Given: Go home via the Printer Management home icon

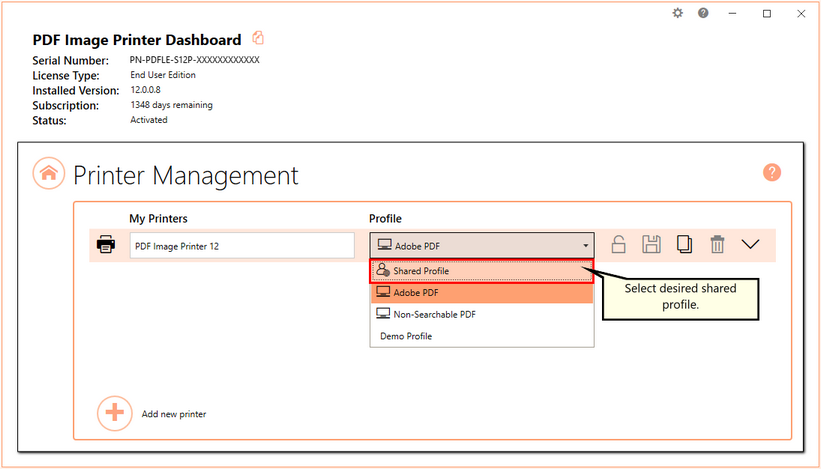Looking at the screenshot, I should point(49,173).
